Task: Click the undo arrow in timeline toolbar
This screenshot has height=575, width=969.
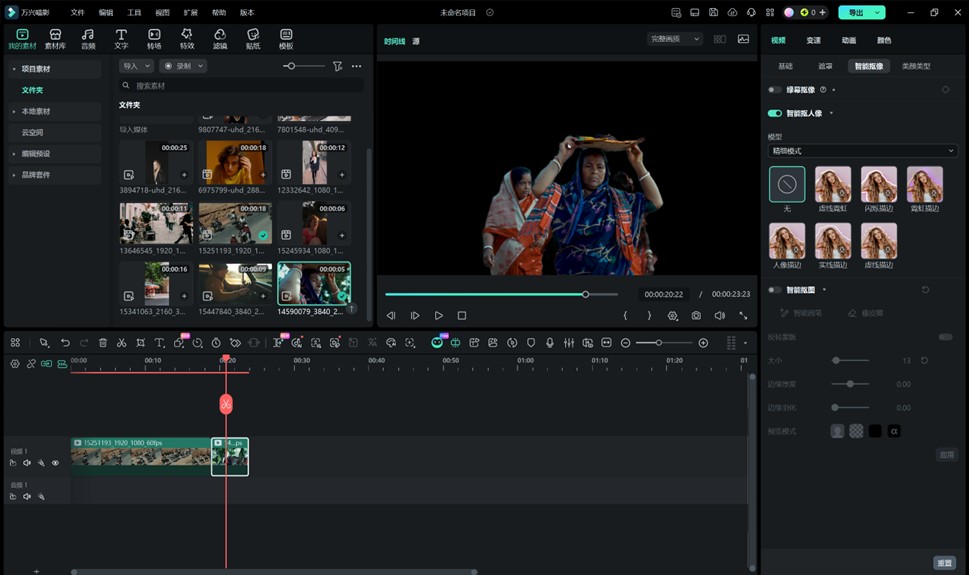Action: 65,343
